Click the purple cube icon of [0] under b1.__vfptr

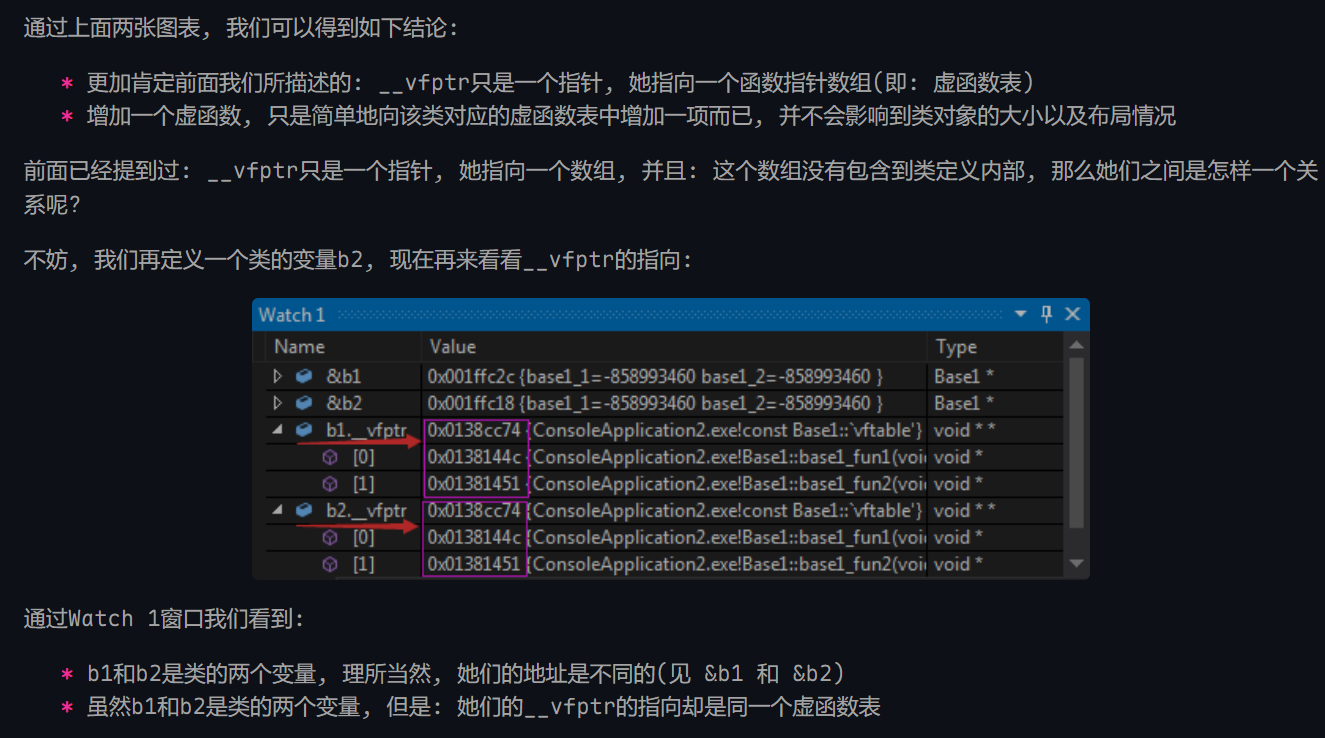(x=330, y=457)
